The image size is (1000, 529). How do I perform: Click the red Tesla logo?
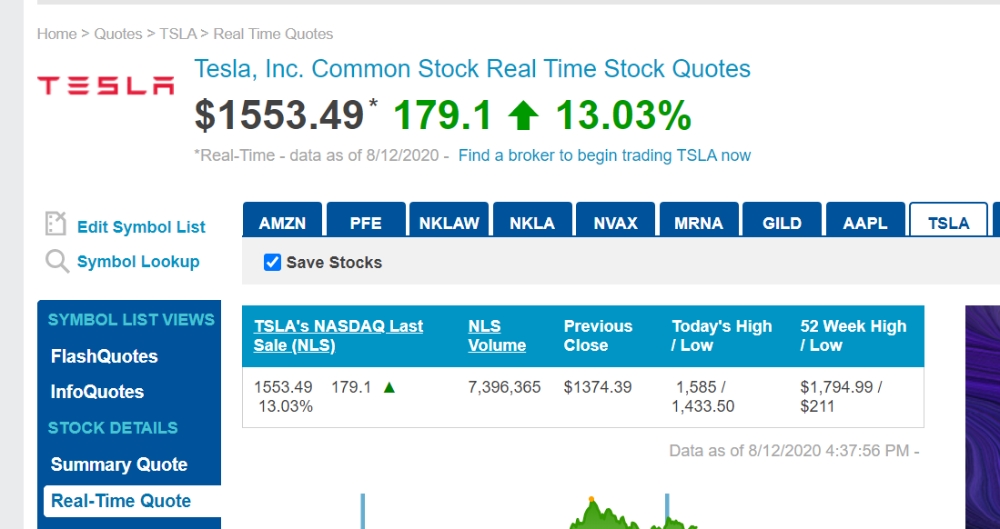click(106, 85)
